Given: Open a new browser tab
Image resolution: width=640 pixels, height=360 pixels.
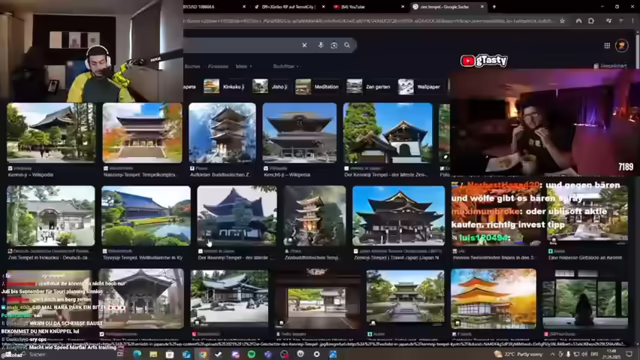Looking at the screenshot, I should coord(494,7).
